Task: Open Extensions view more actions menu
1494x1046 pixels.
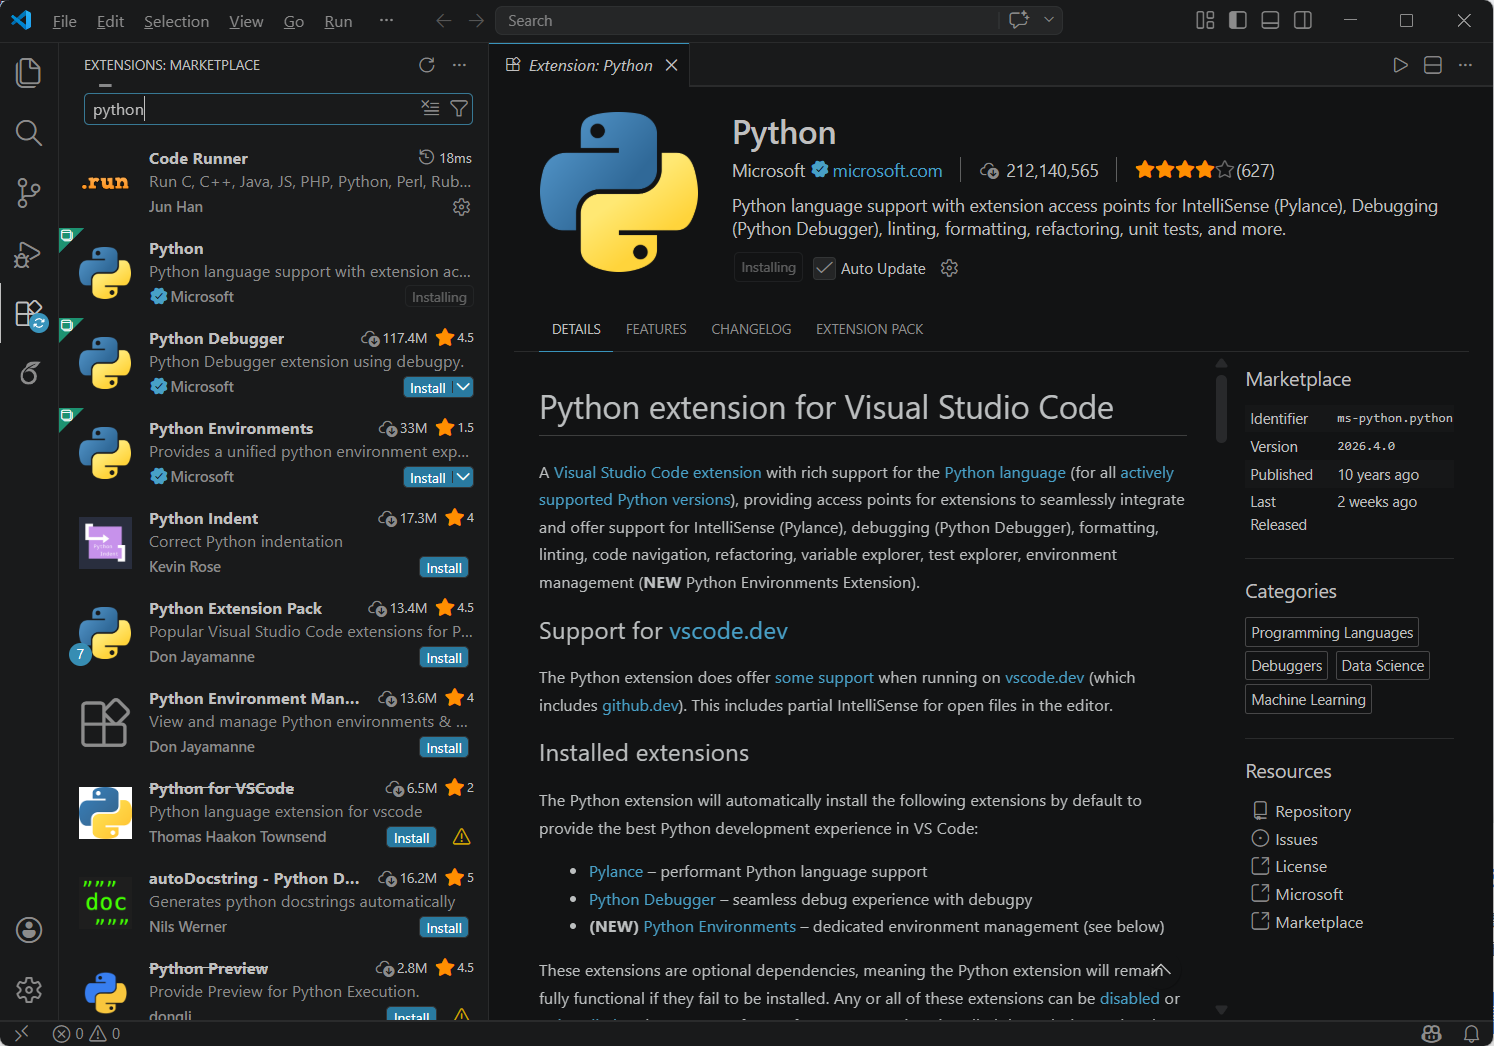Action: tap(459, 65)
